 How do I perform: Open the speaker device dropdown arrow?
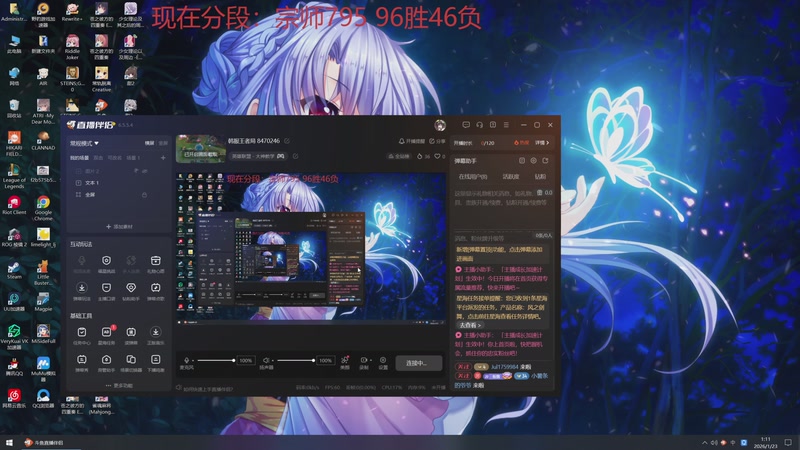point(272,360)
